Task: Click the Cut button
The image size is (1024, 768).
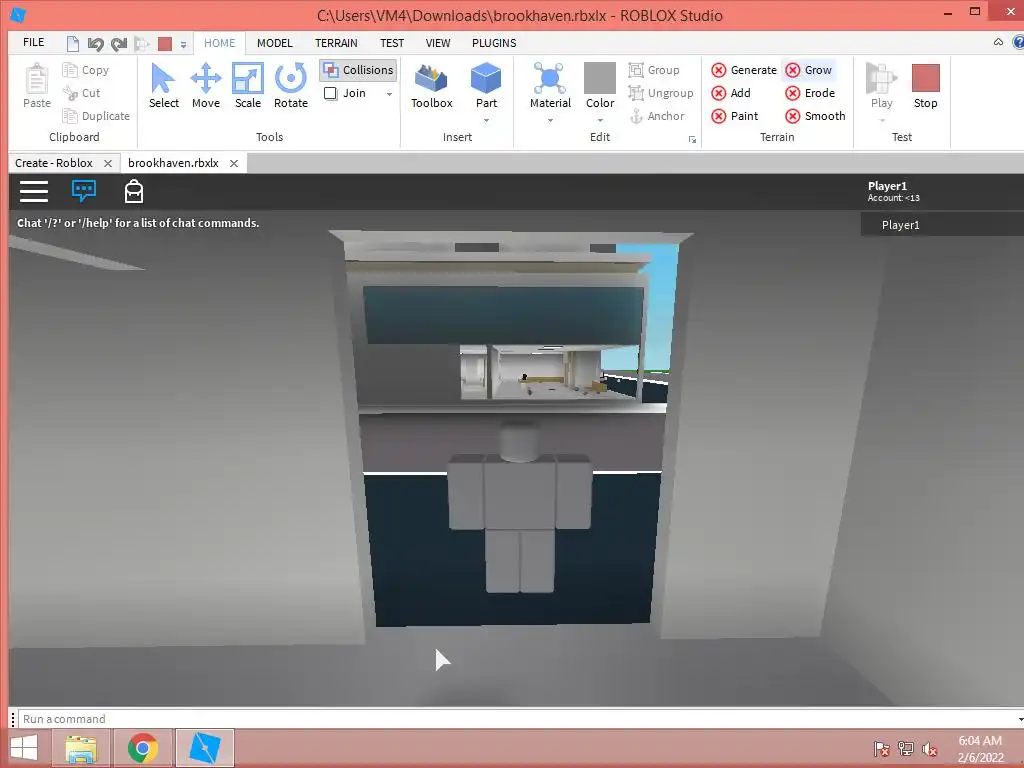Action: [x=82, y=93]
